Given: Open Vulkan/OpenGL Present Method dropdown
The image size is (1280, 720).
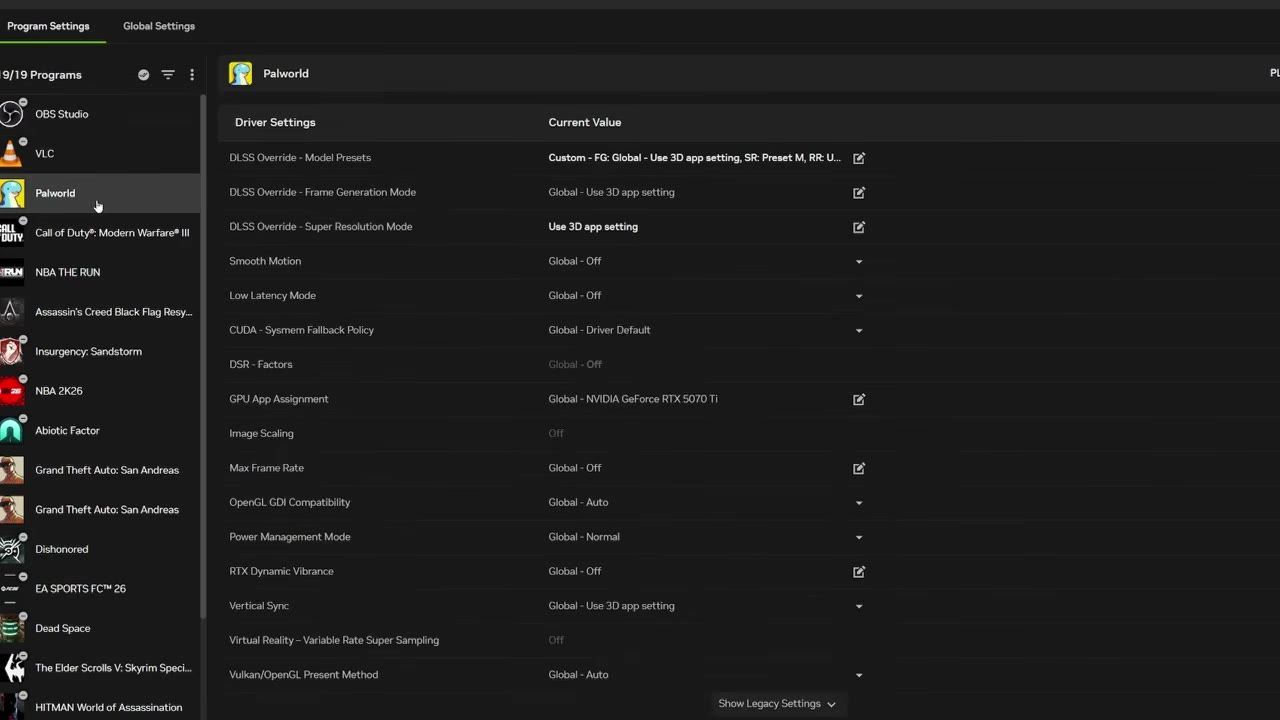Looking at the screenshot, I should [x=859, y=675].
